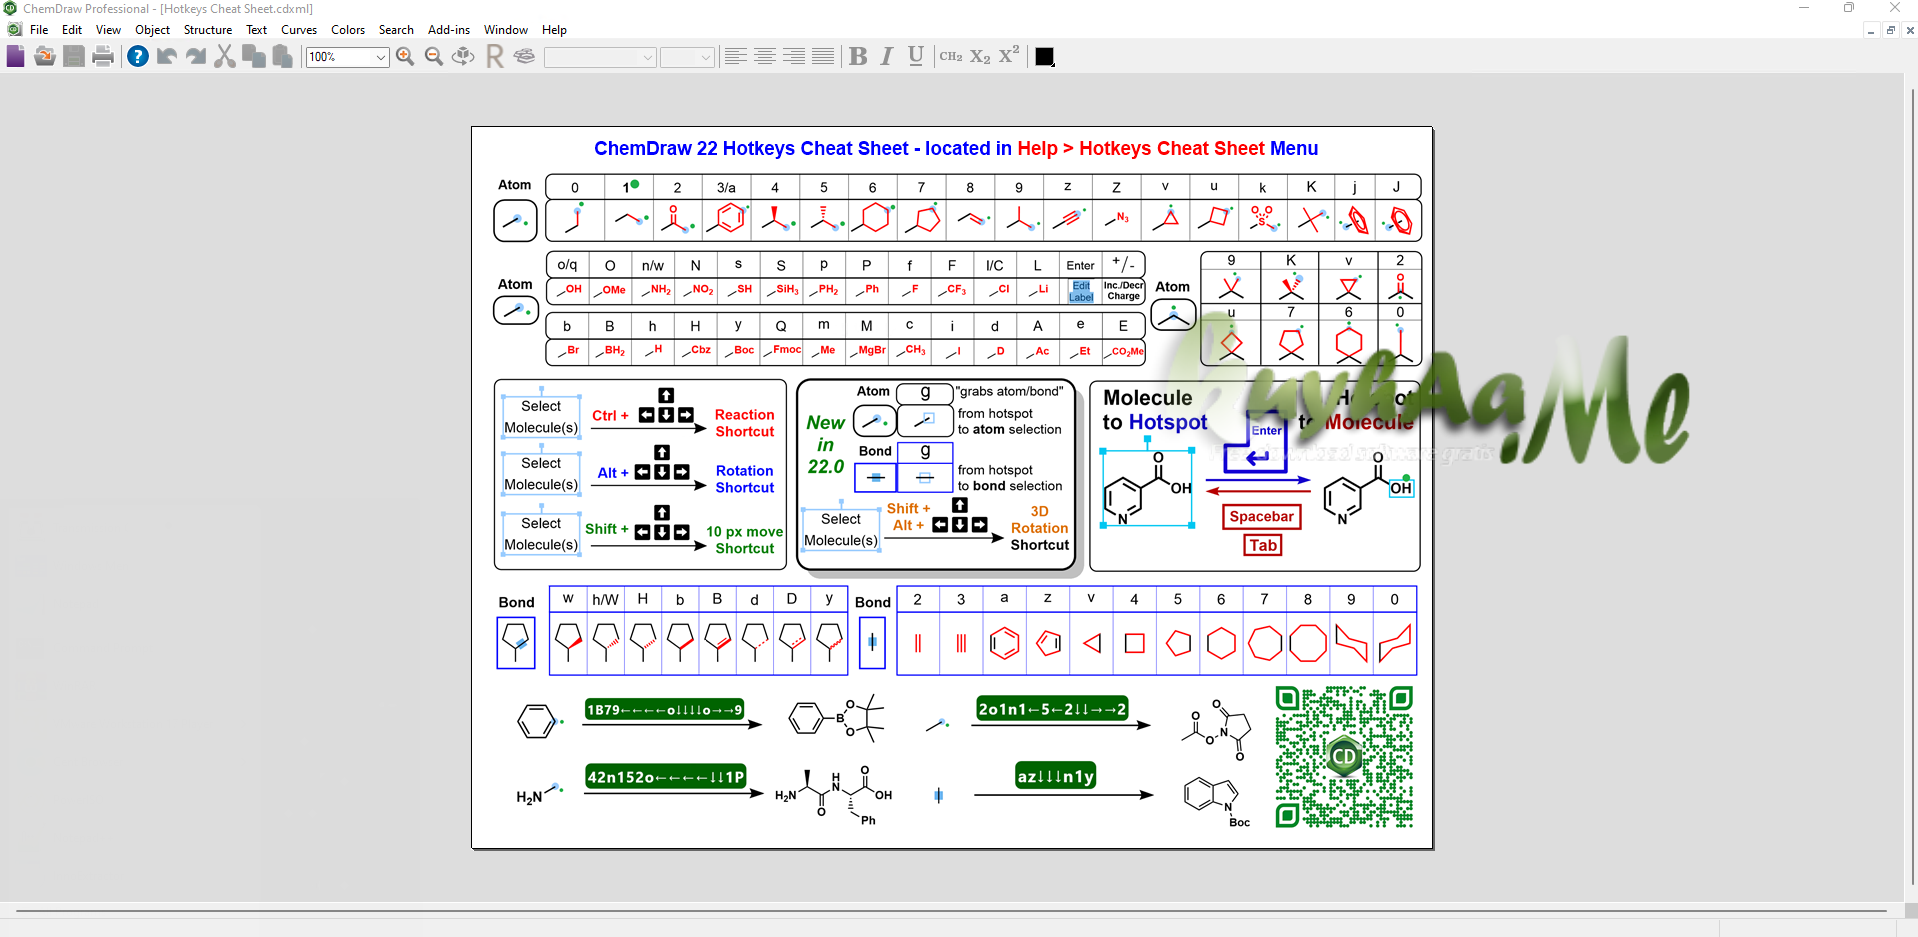The width and height of the screenshot is (1918, 937).
Task: Click the Open file toolbar icon
Action: [x=44, y=56]
